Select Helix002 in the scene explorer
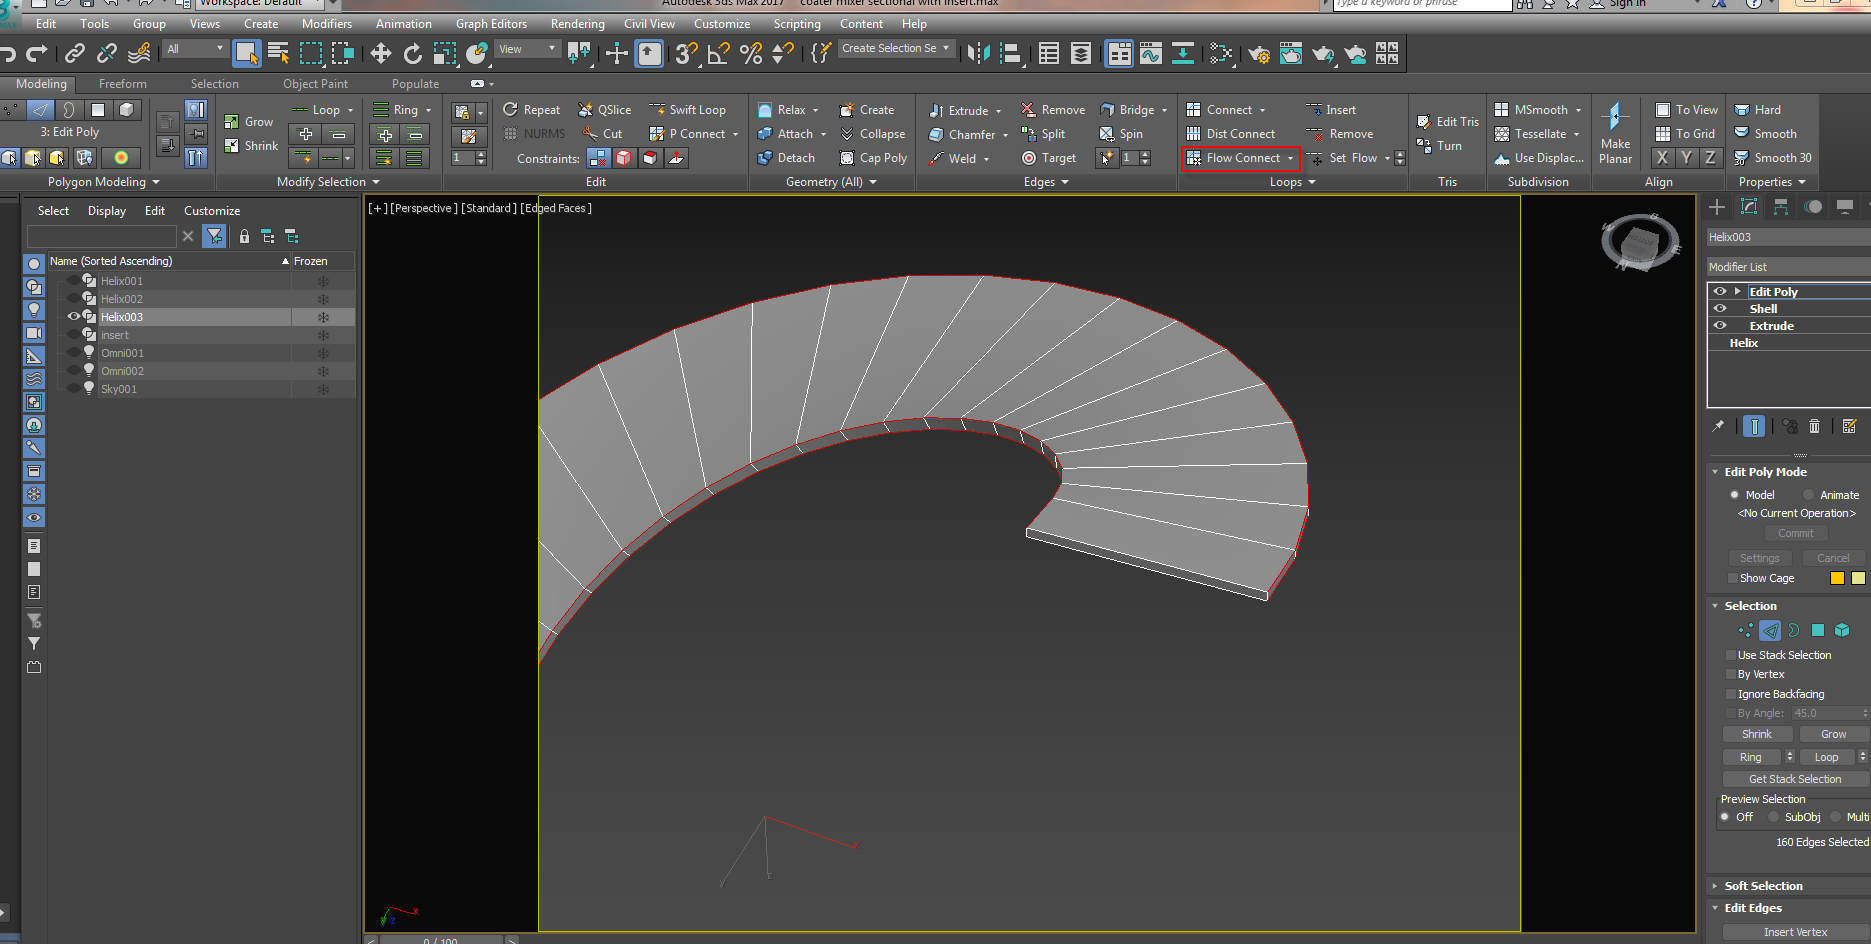 point(121,298)
